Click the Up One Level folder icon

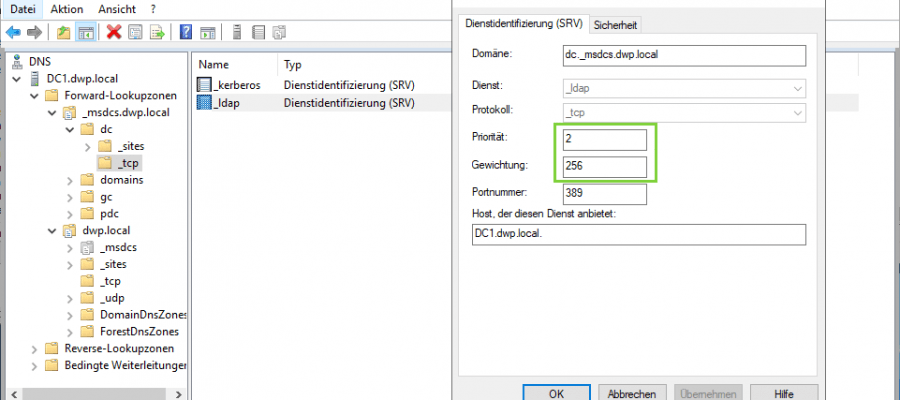(x=64, y=32)
